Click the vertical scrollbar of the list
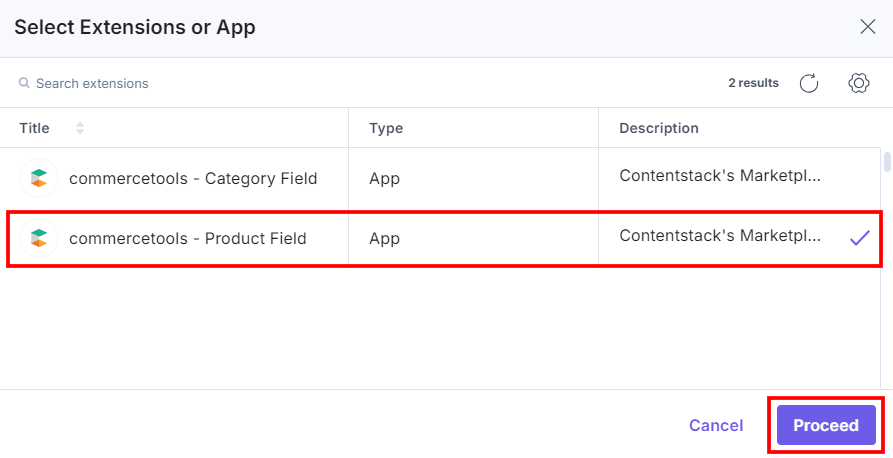This screenshot has width=893, height=458. [x=886, y=162]
